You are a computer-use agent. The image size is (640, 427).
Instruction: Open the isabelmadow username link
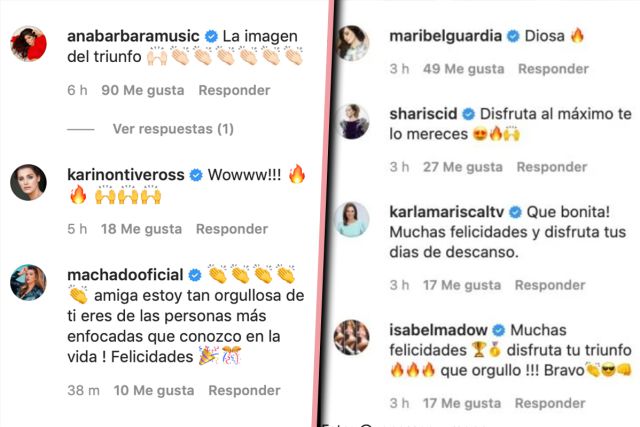click(x=438, y=330)
